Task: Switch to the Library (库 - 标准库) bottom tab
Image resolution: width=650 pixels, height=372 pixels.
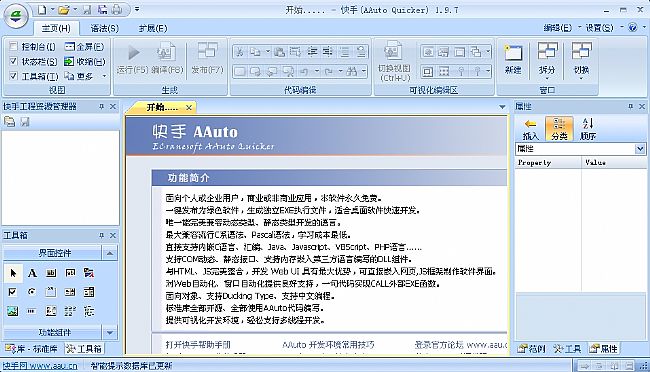Action: (x=32, y=349)
